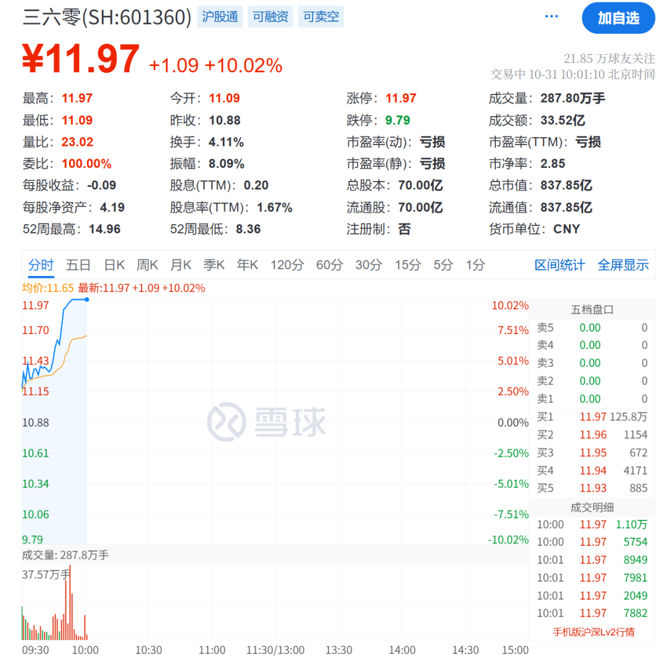Enter 全屏显示 fullscreen chart mode
Screen dimensions: 667x665
(623, 265)
